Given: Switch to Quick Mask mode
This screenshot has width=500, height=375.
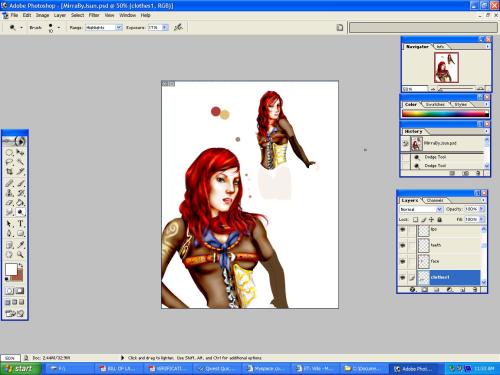Looking at the screenshot, I should (x=20, y=291).
